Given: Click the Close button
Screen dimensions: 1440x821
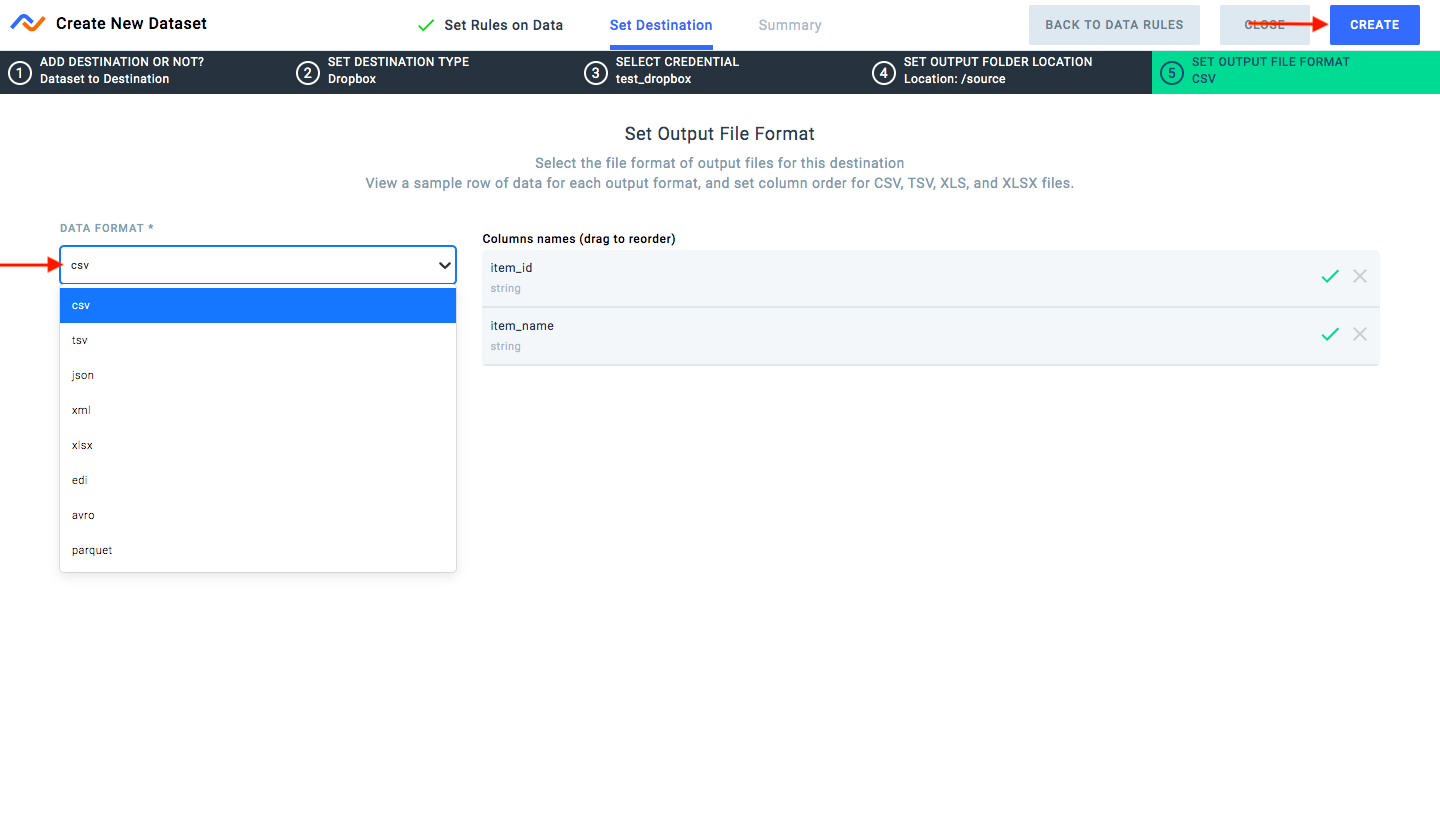Looking at the screenshot, I should coord(1265,25).
